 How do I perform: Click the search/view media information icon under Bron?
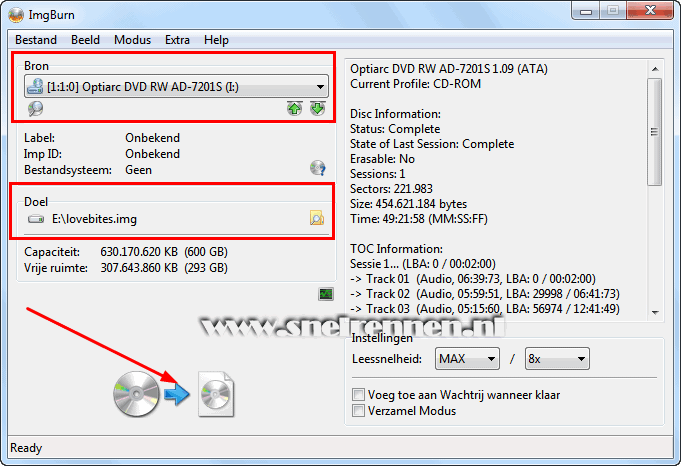(x=36, y=109)
